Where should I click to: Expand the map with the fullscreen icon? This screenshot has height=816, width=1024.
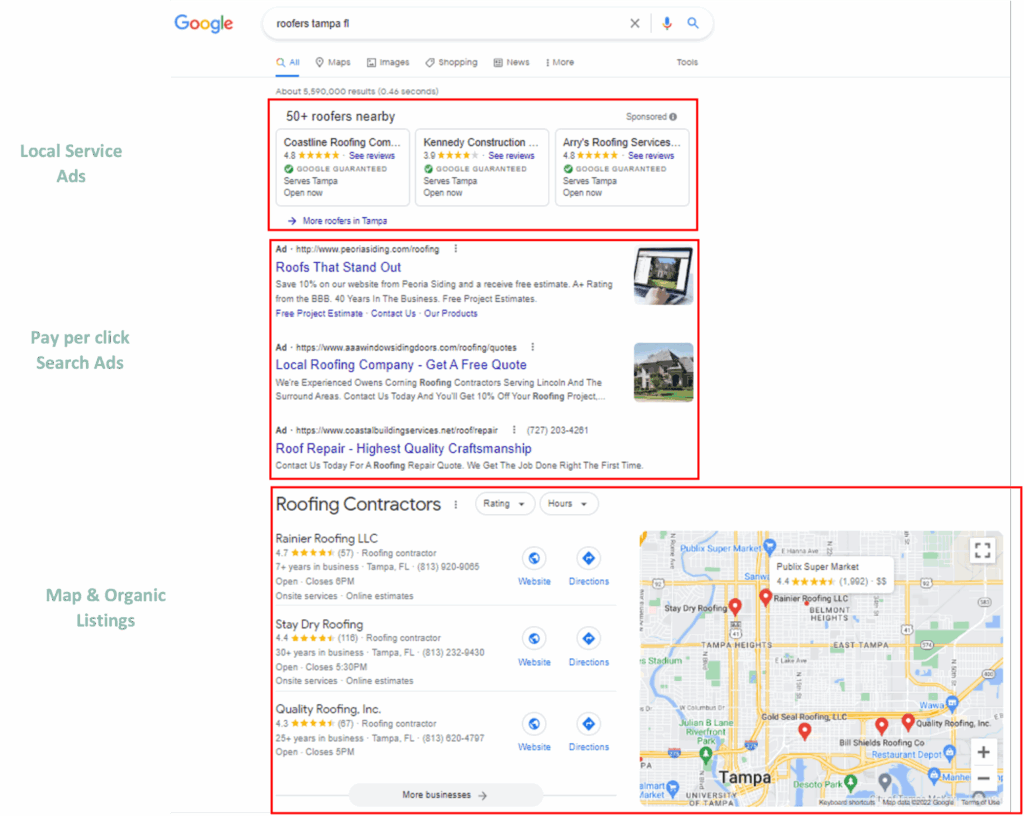point(981,549)
